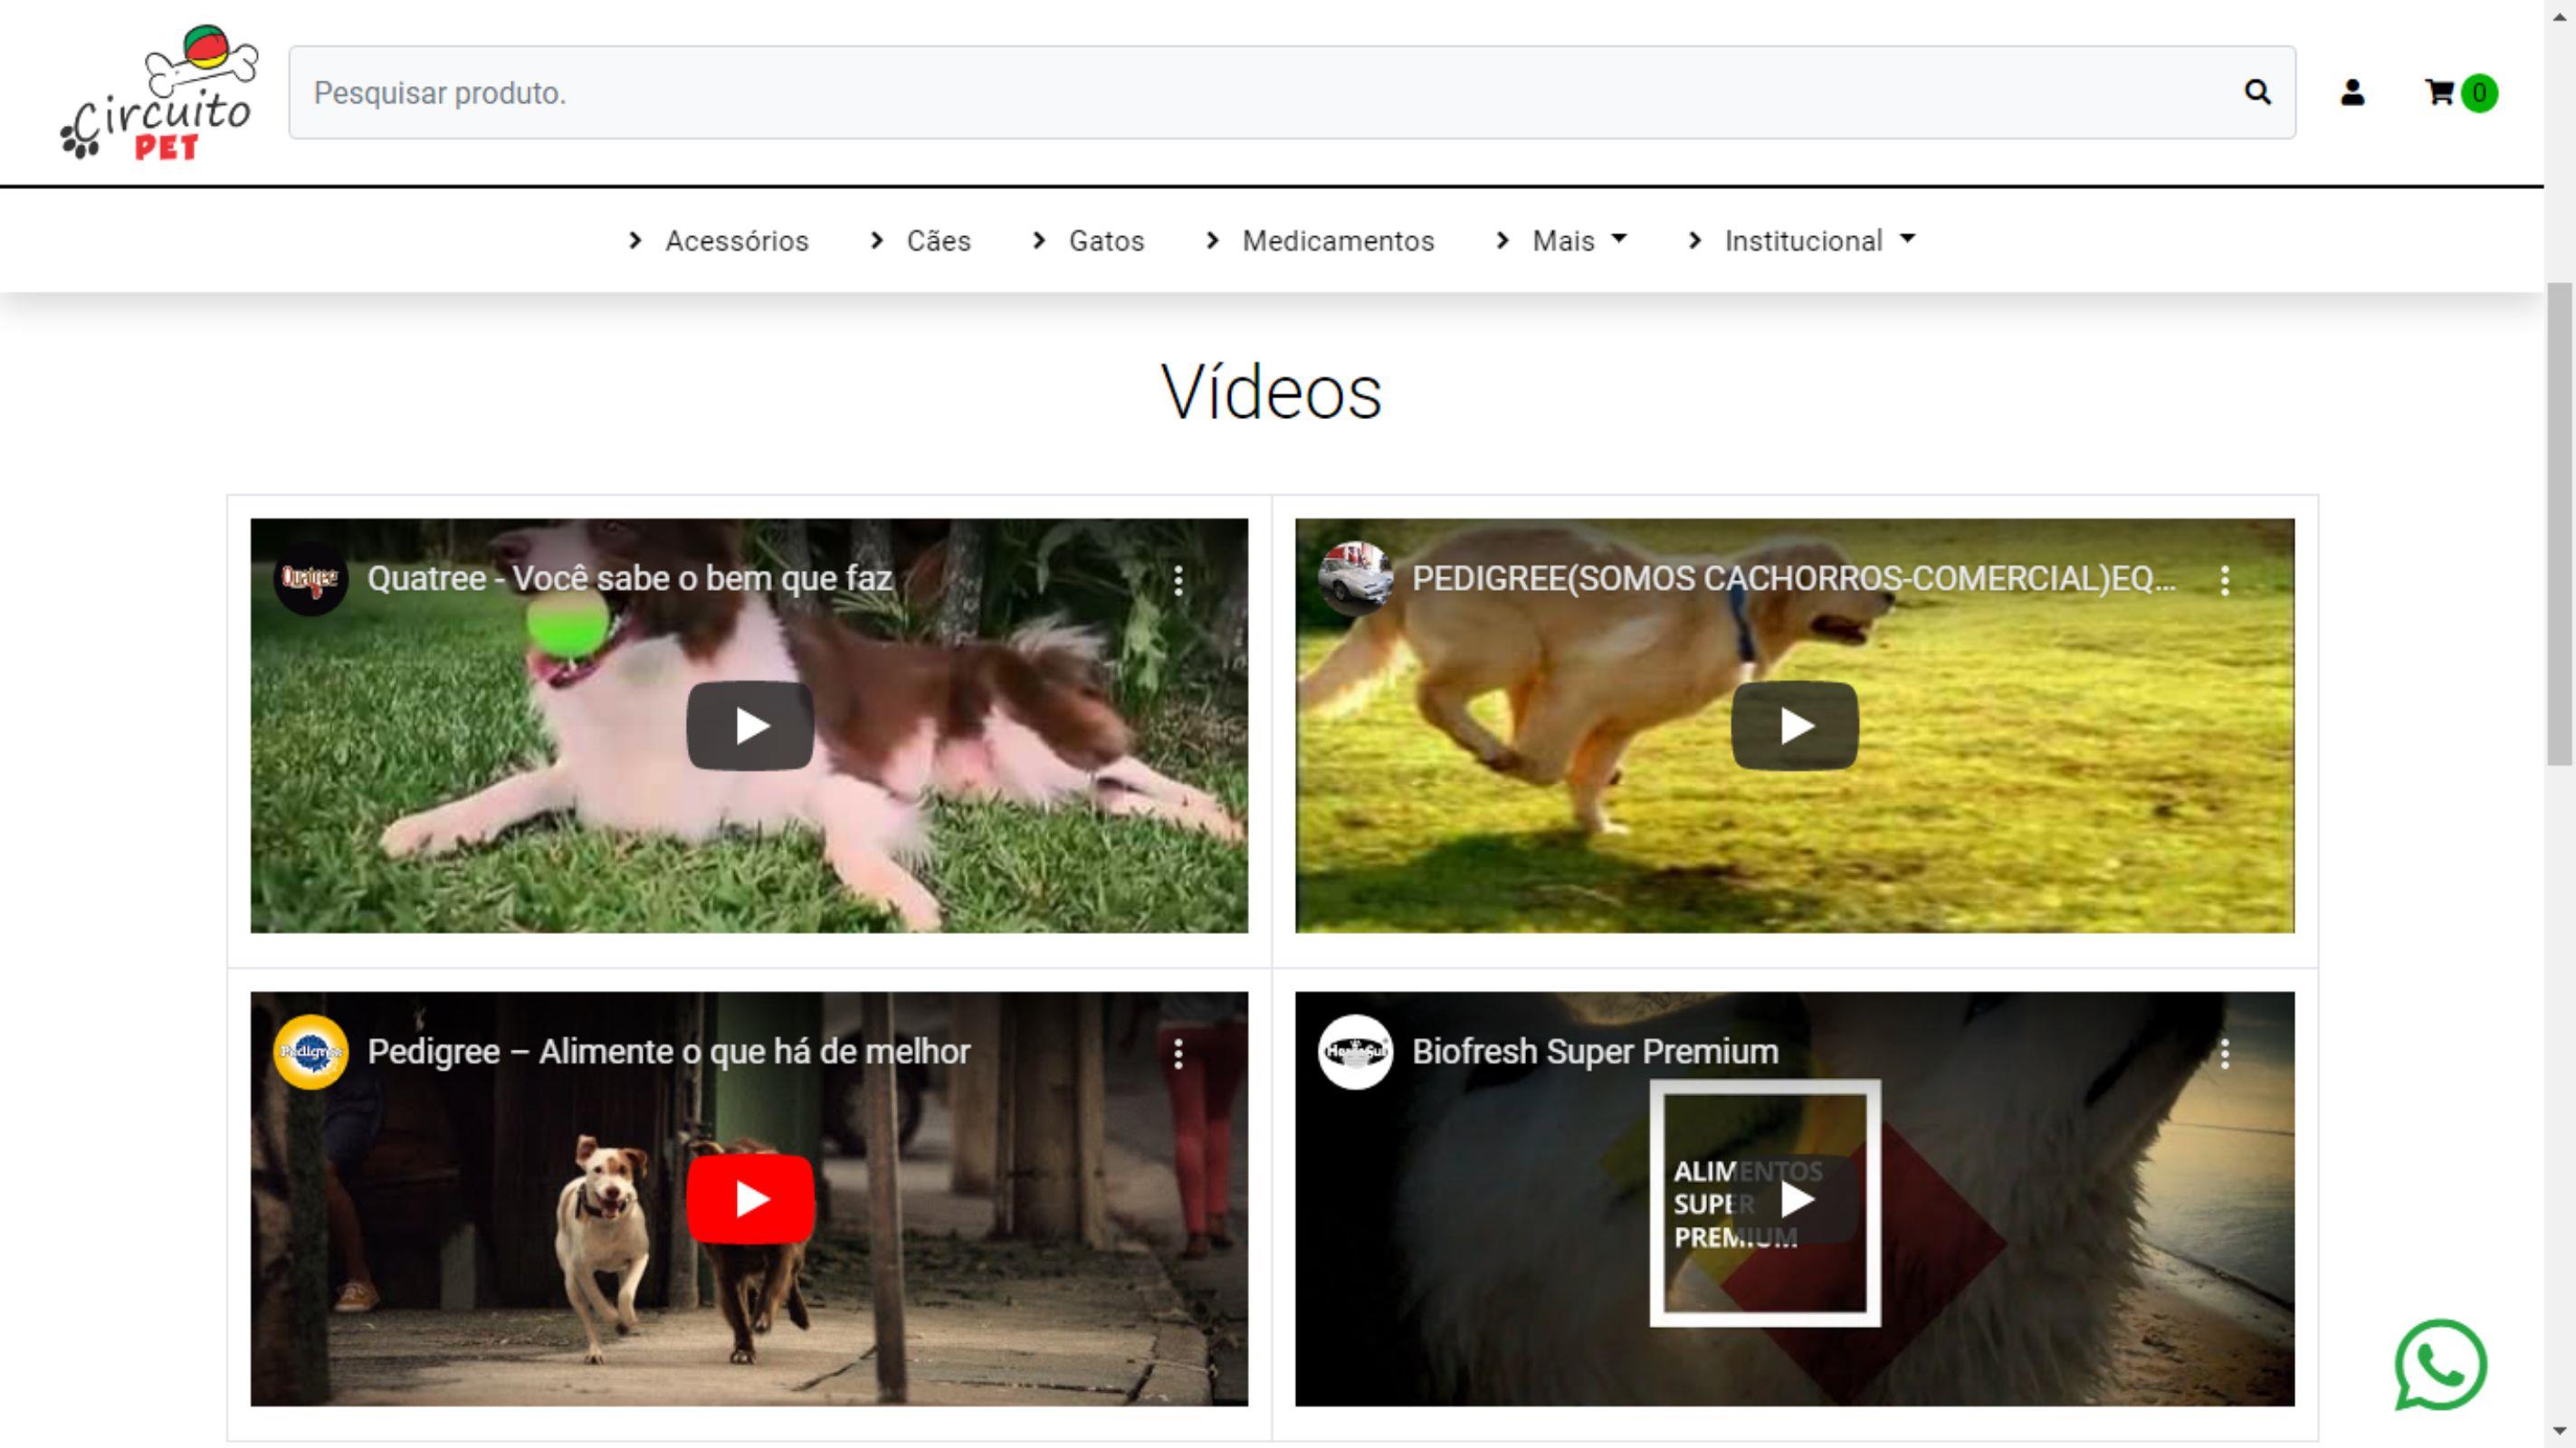Click the scrollbar down arrow

pos(2559,1432)
